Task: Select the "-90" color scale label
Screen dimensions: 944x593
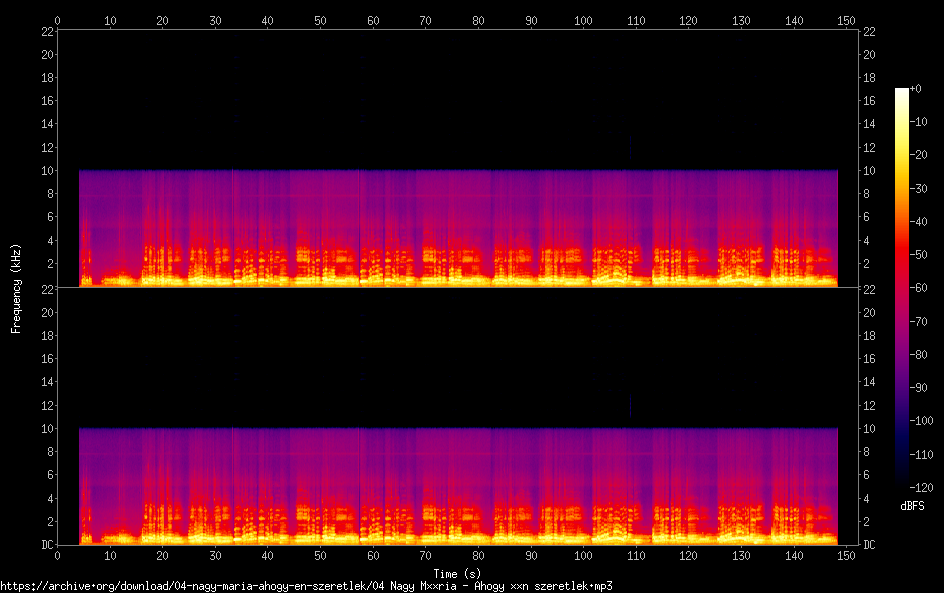Action: [919, 388]
